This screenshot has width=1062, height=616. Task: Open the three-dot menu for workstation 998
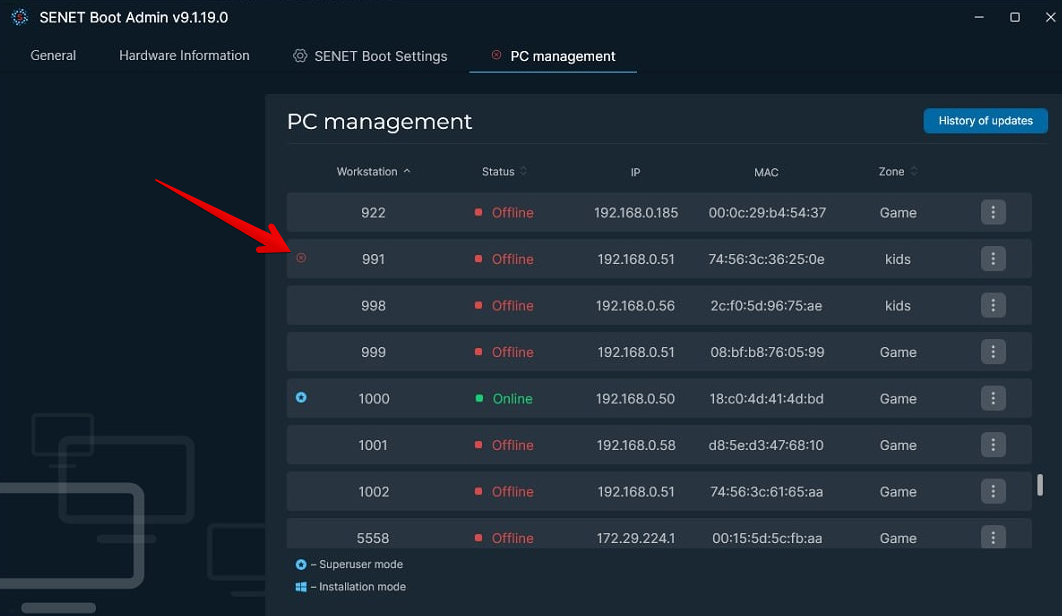993,305
